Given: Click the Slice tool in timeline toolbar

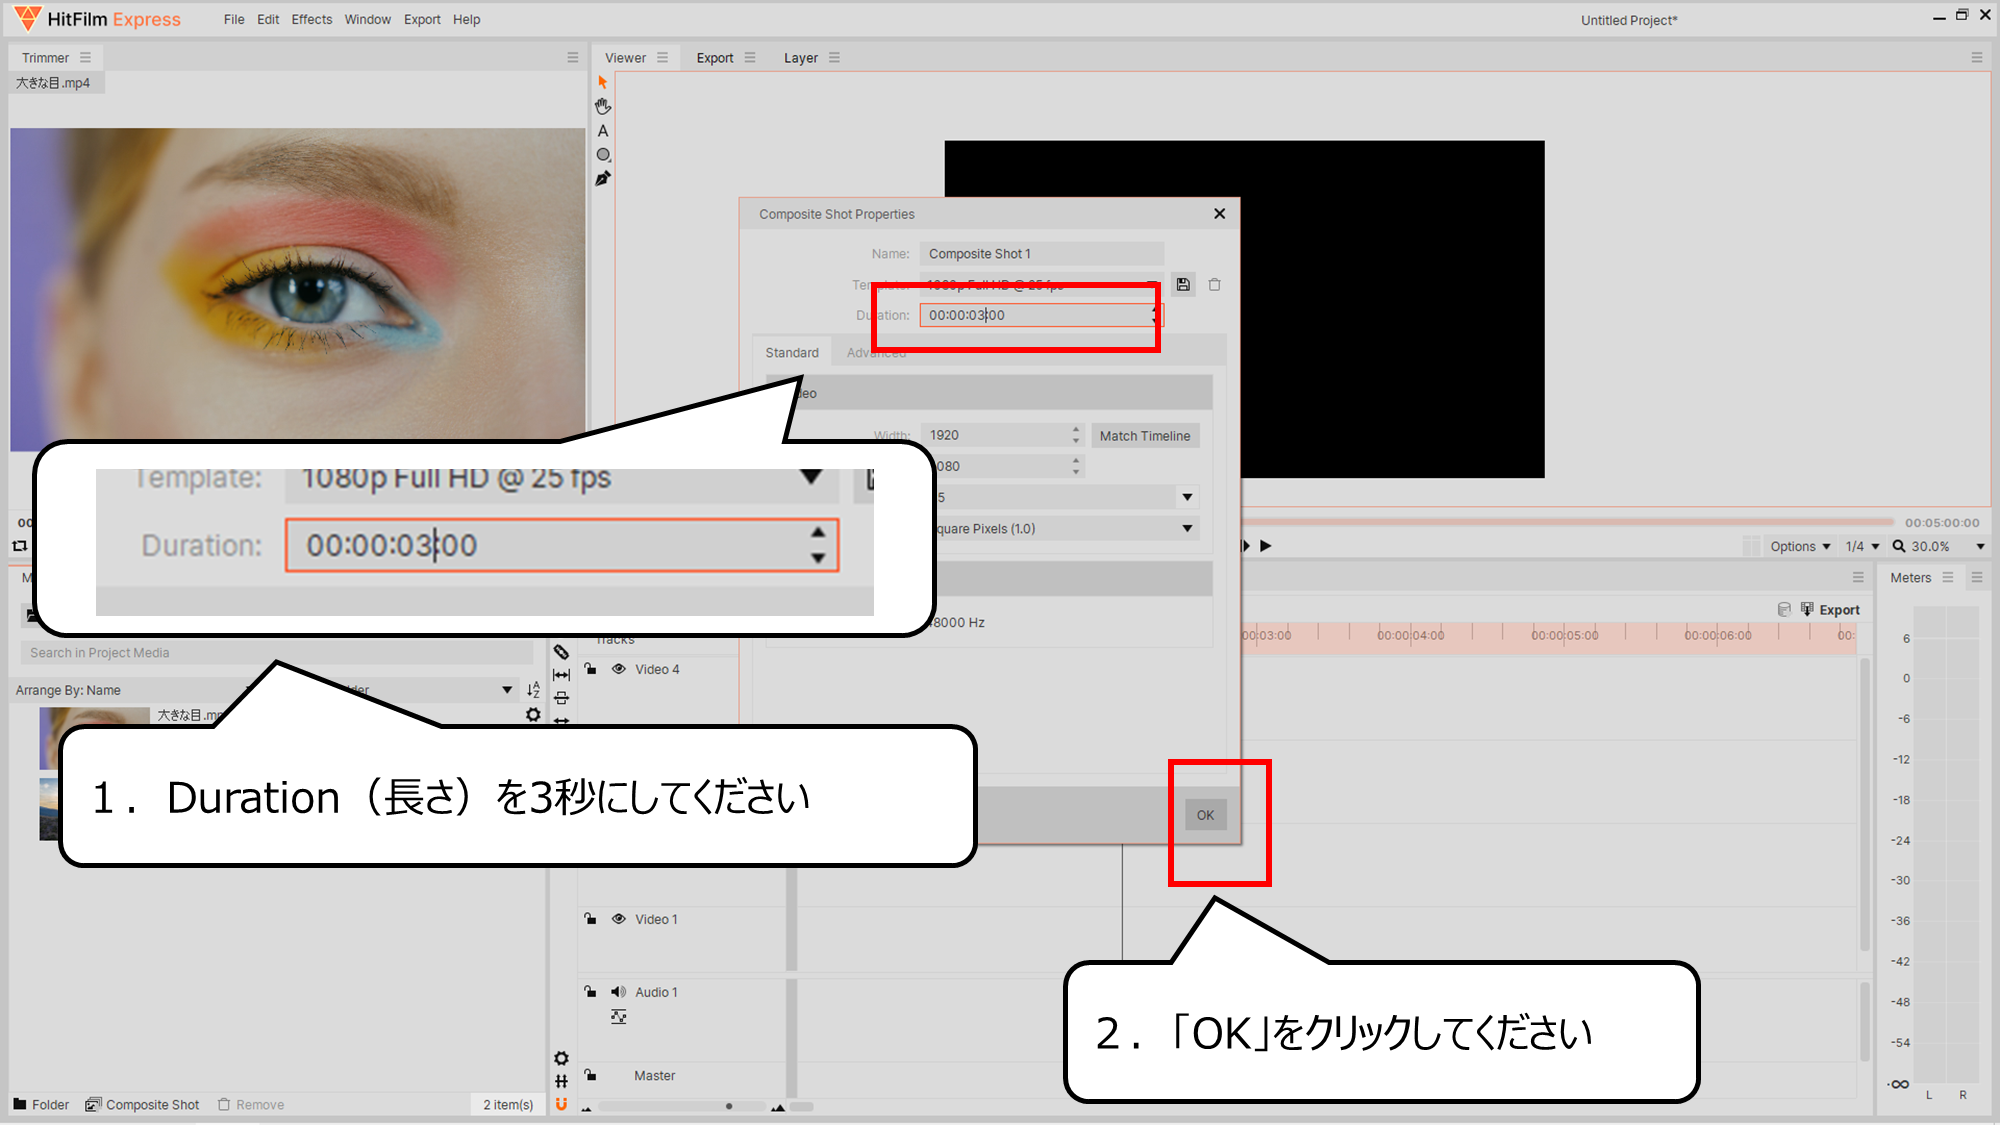Looking at the screenshot, I should [x=561, y=652].
